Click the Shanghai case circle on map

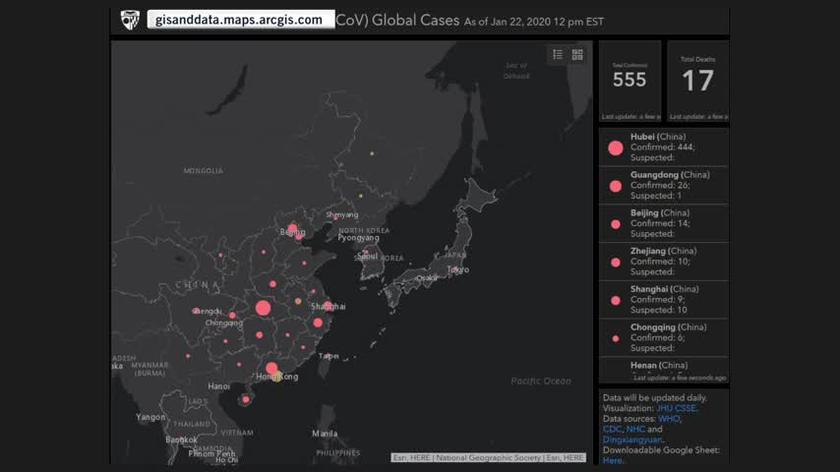point(327,305)
